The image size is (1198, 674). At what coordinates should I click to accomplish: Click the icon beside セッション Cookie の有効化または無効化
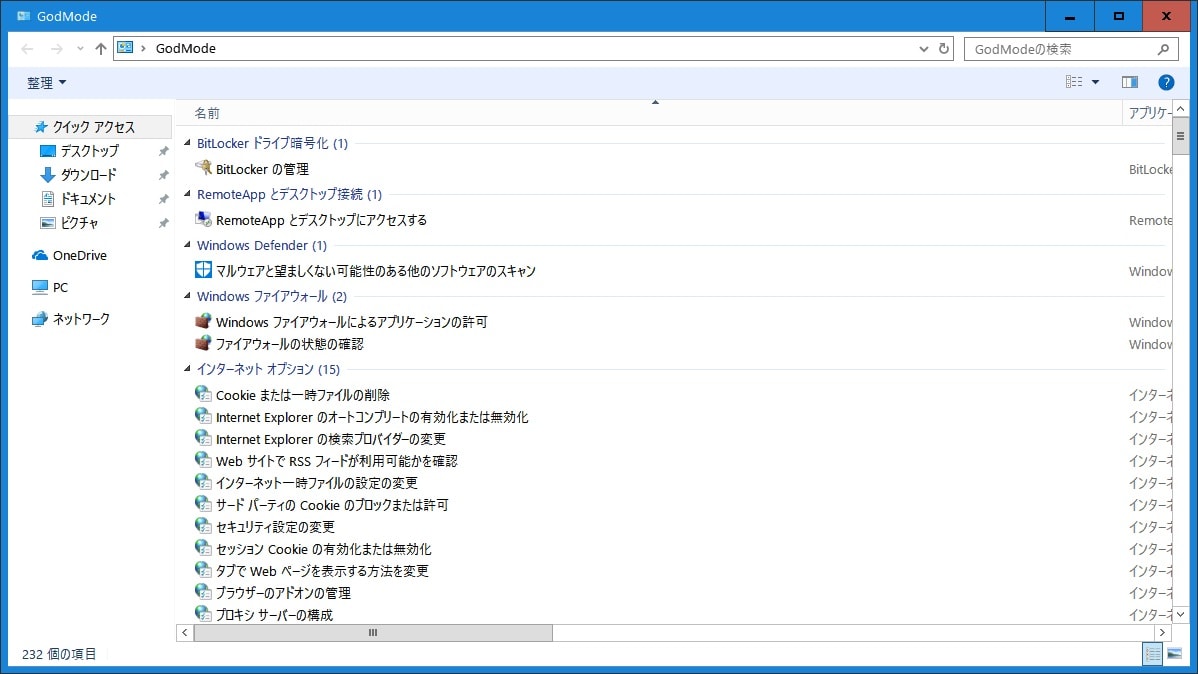tap(203, 548)
